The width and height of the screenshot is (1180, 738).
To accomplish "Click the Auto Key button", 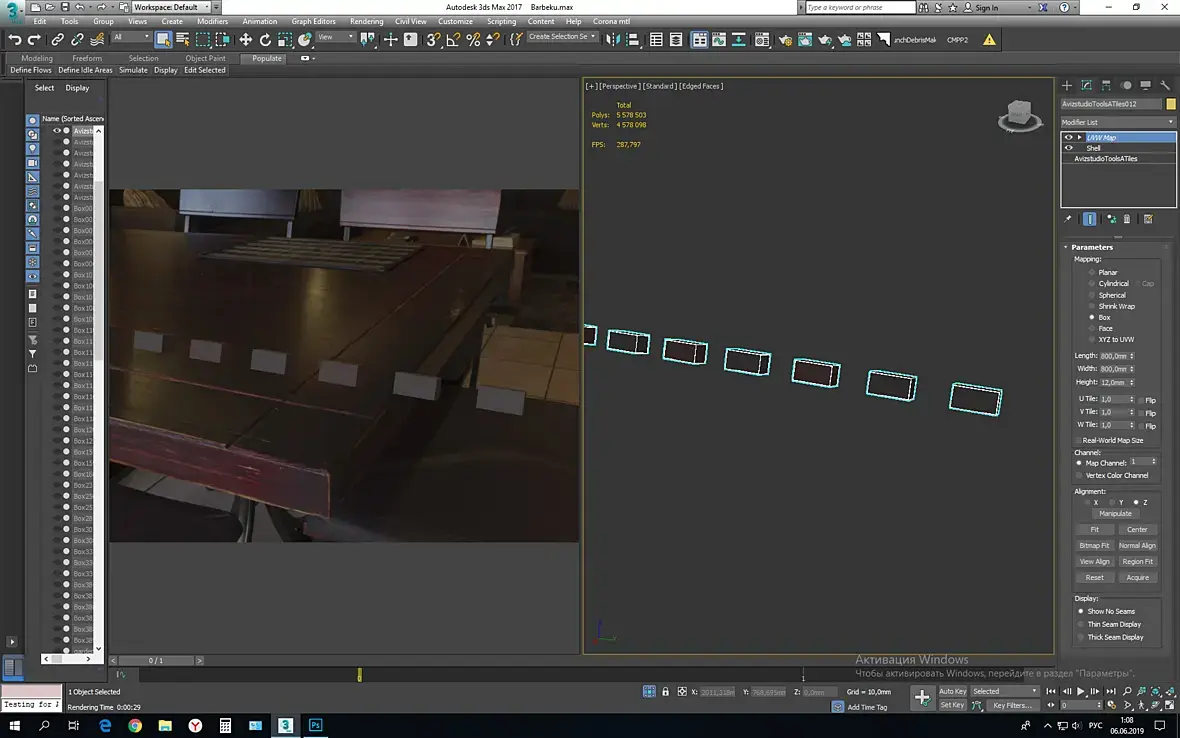I will (x=953, y=691).
